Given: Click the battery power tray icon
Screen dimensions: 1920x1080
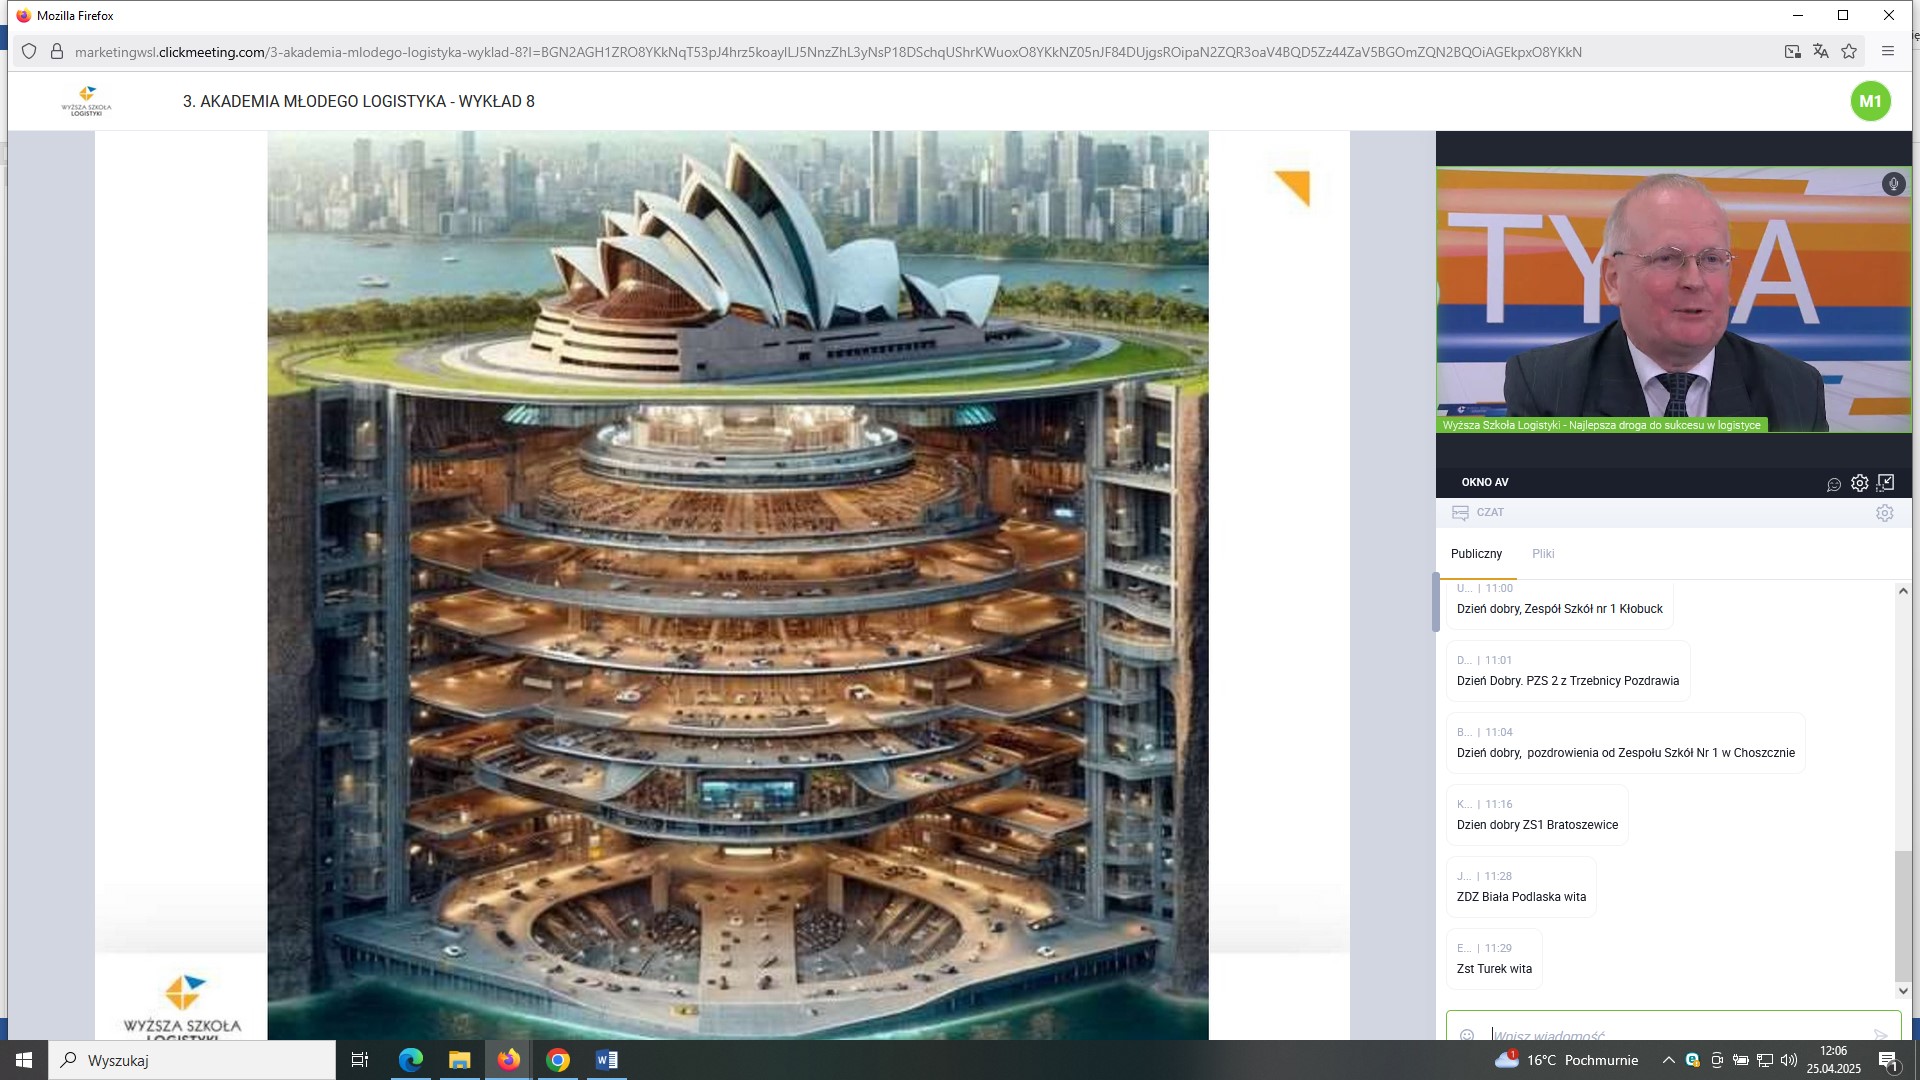Looking at the screenshot, I should point(1741,1060).
